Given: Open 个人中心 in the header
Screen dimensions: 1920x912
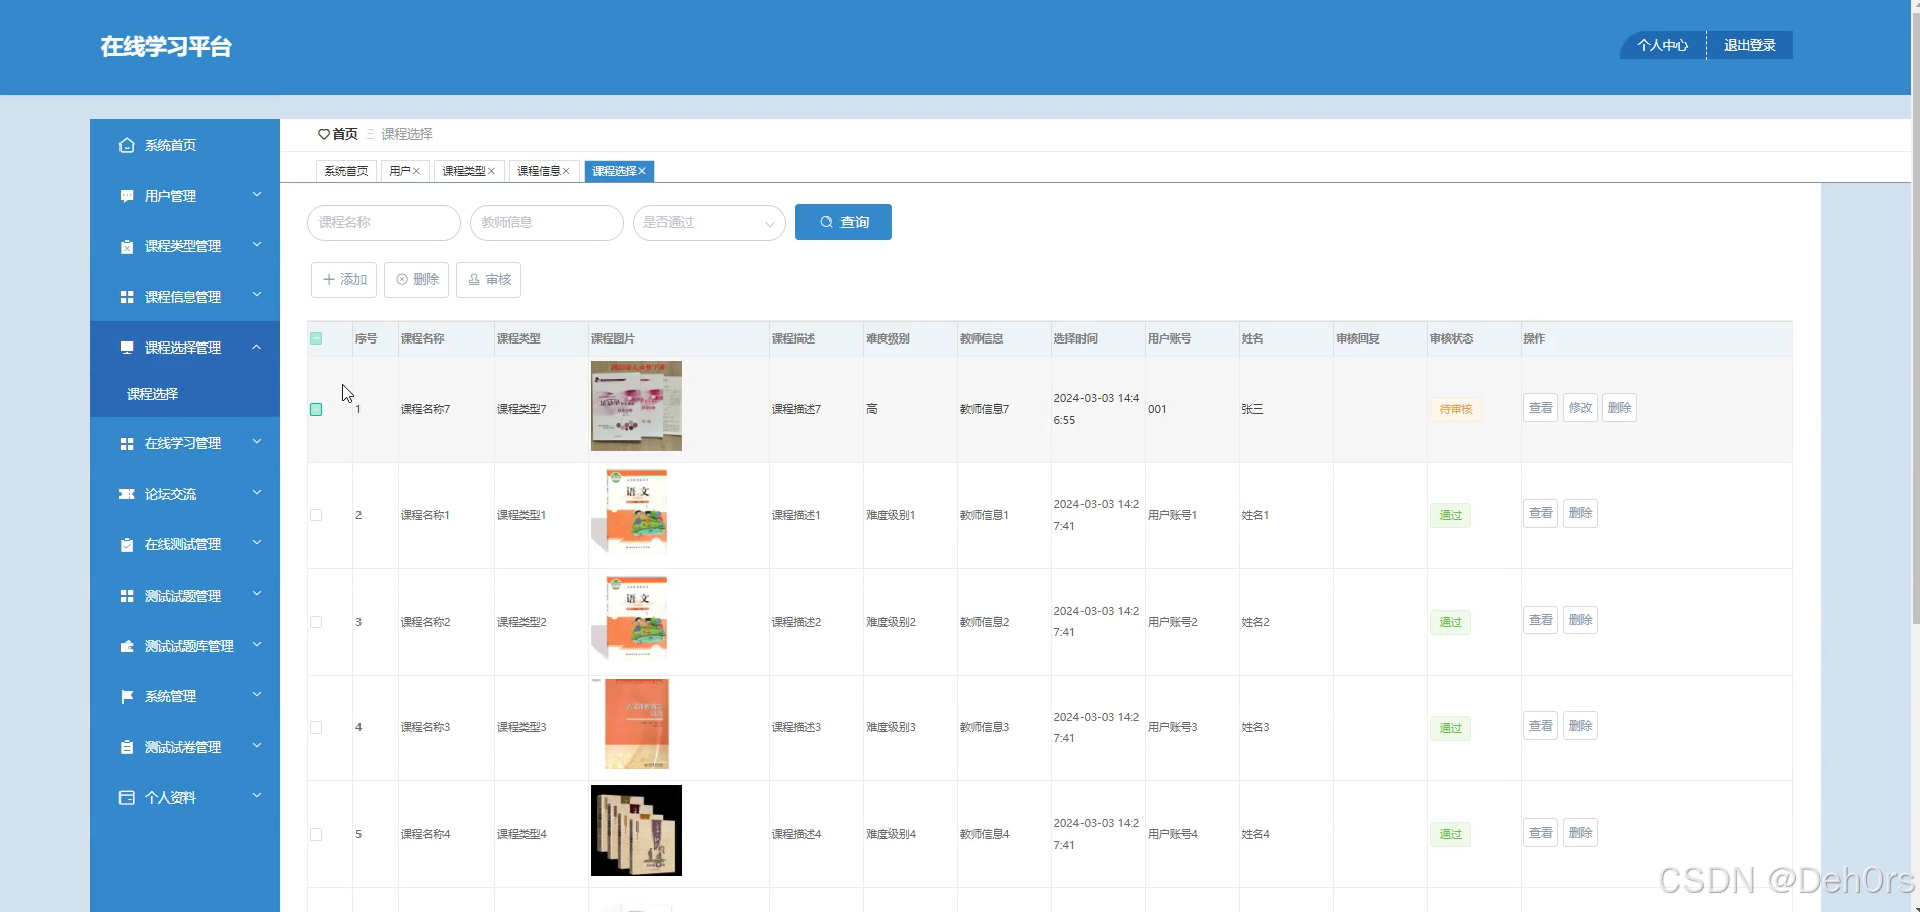Looking at the screenshot, I should pos(1662,45).
